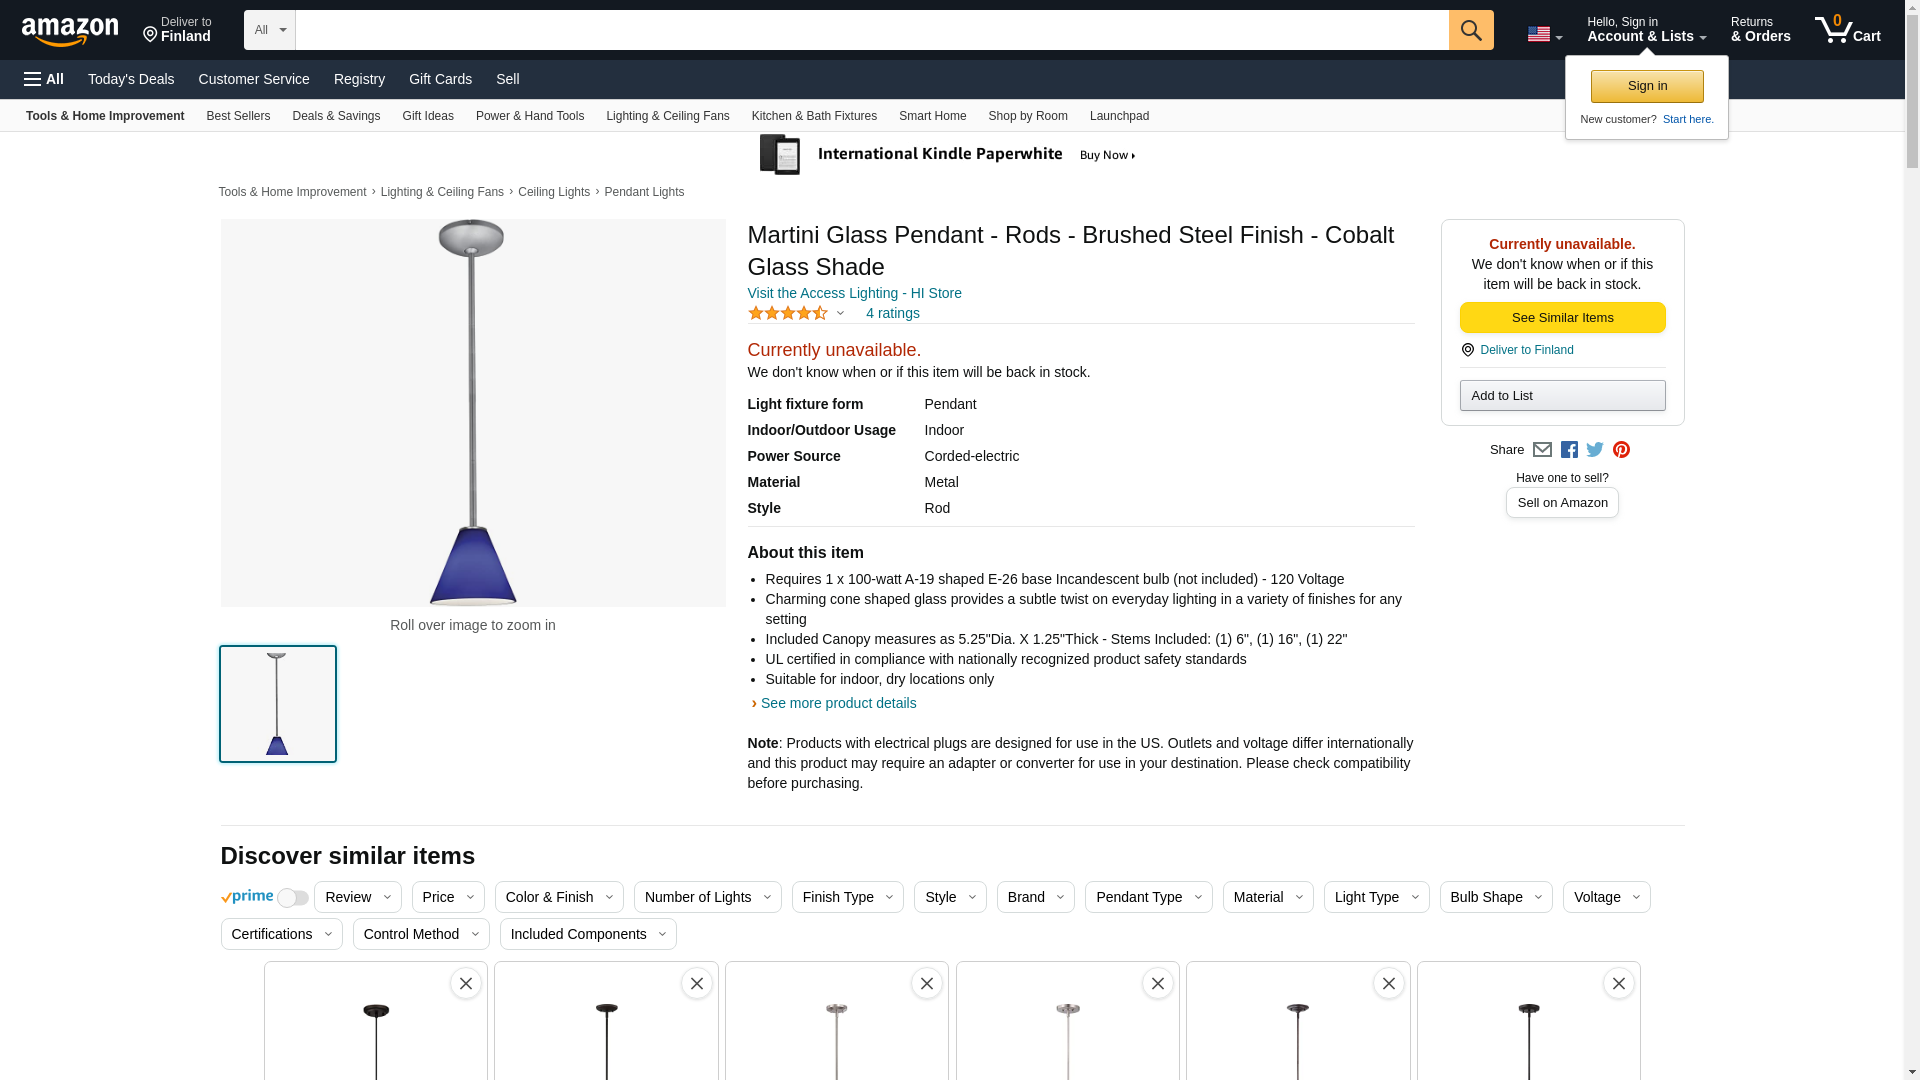Open the Gift Cards menu item
The height and width of the screenshot is (1080, 1920).
(440, 79)
